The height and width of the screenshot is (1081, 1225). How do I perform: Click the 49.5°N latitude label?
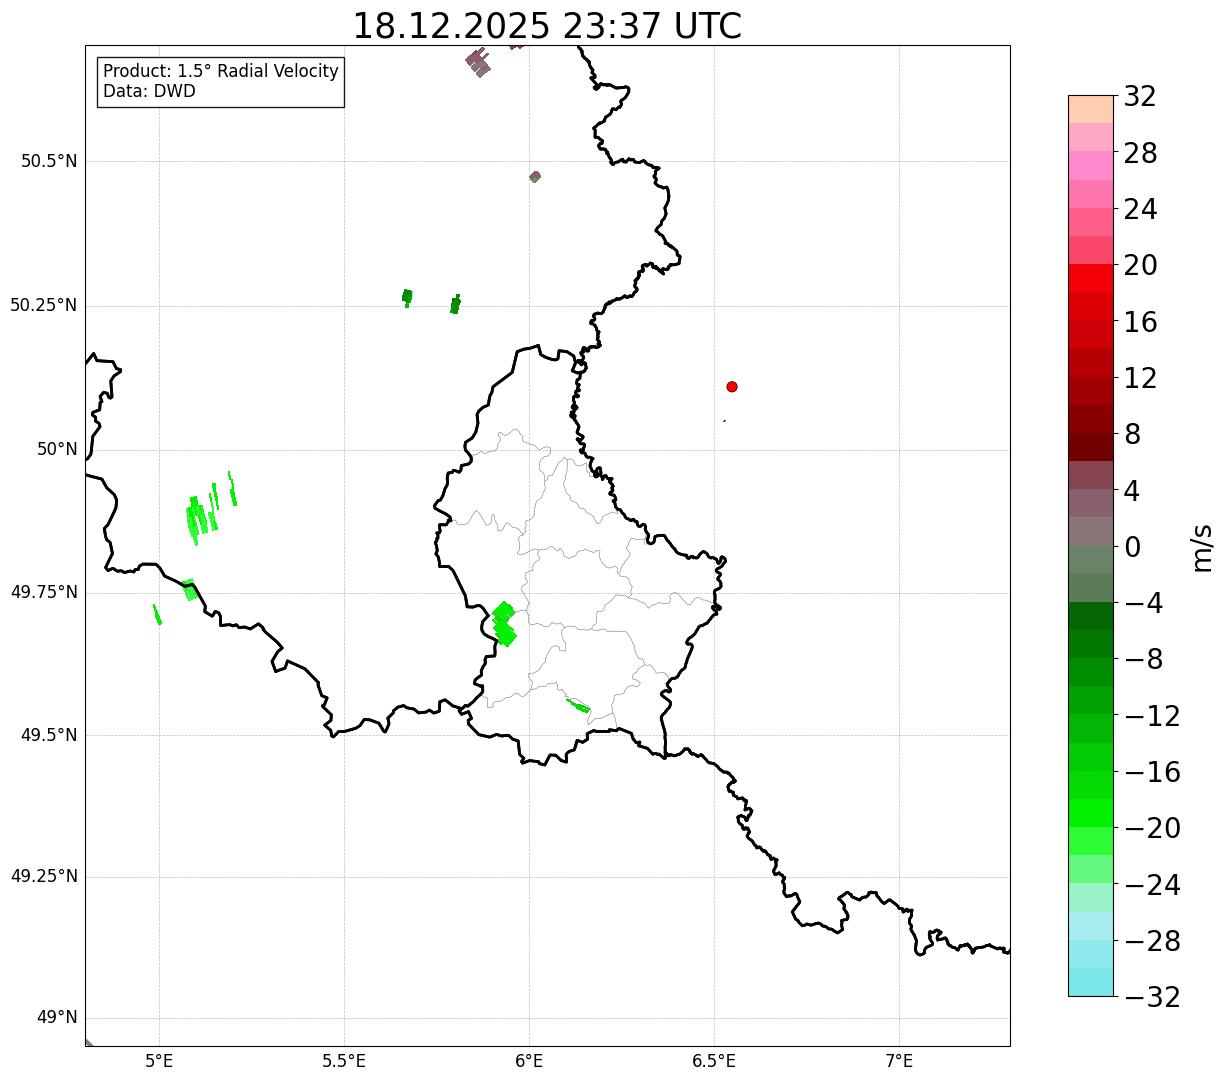[49, 735]
